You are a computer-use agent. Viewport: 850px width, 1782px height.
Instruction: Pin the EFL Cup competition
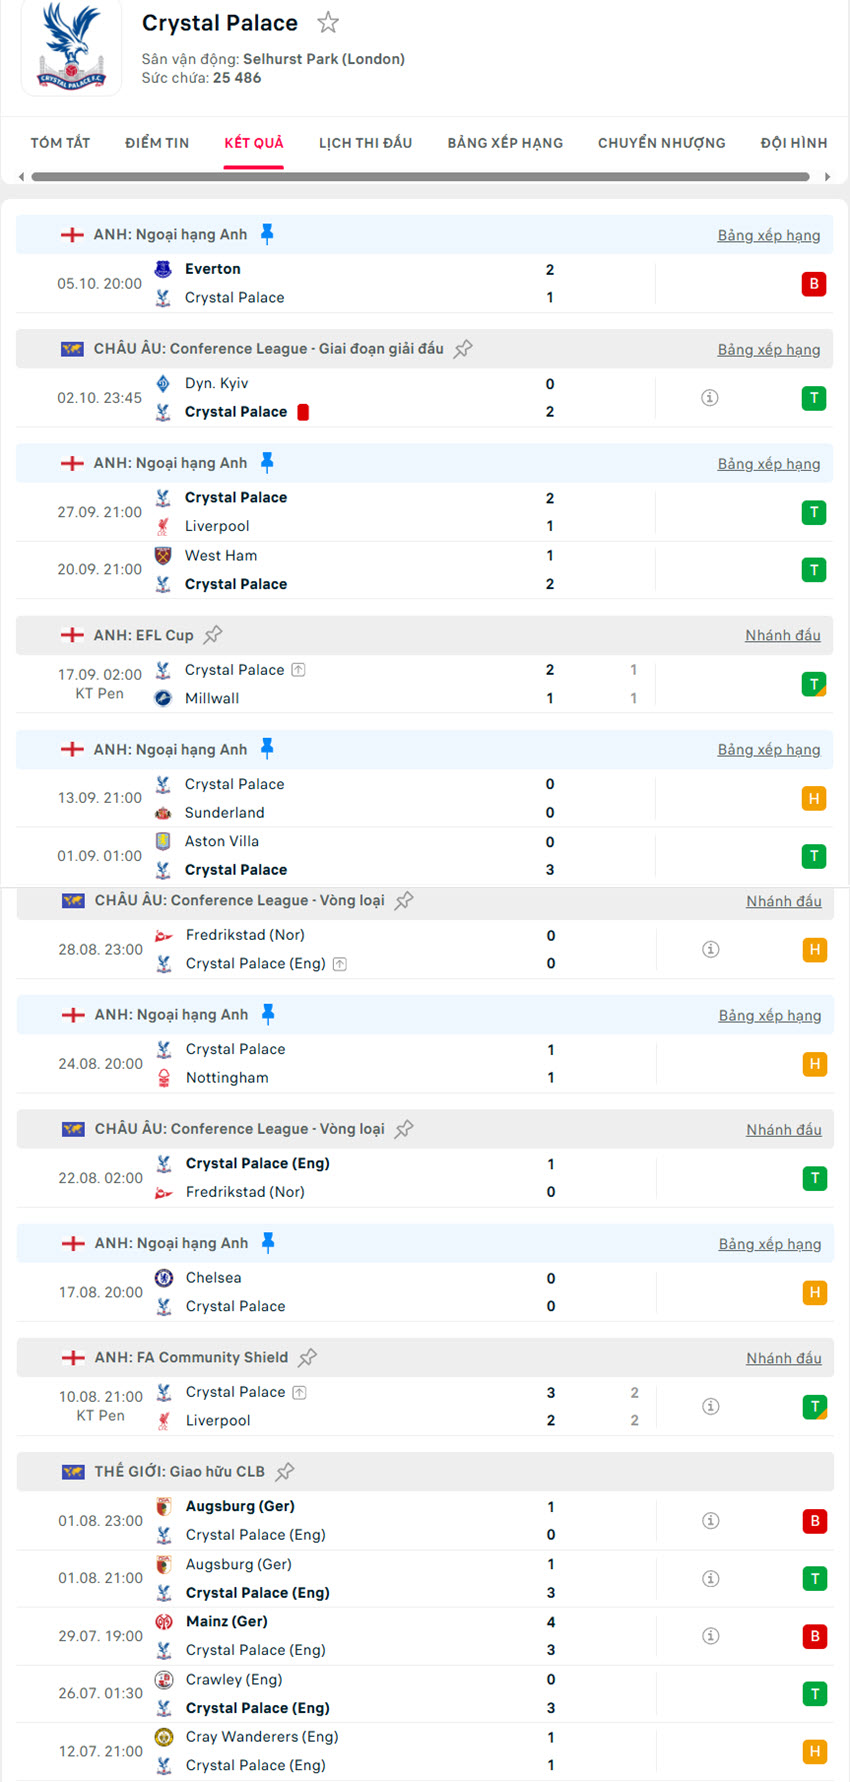213,635
